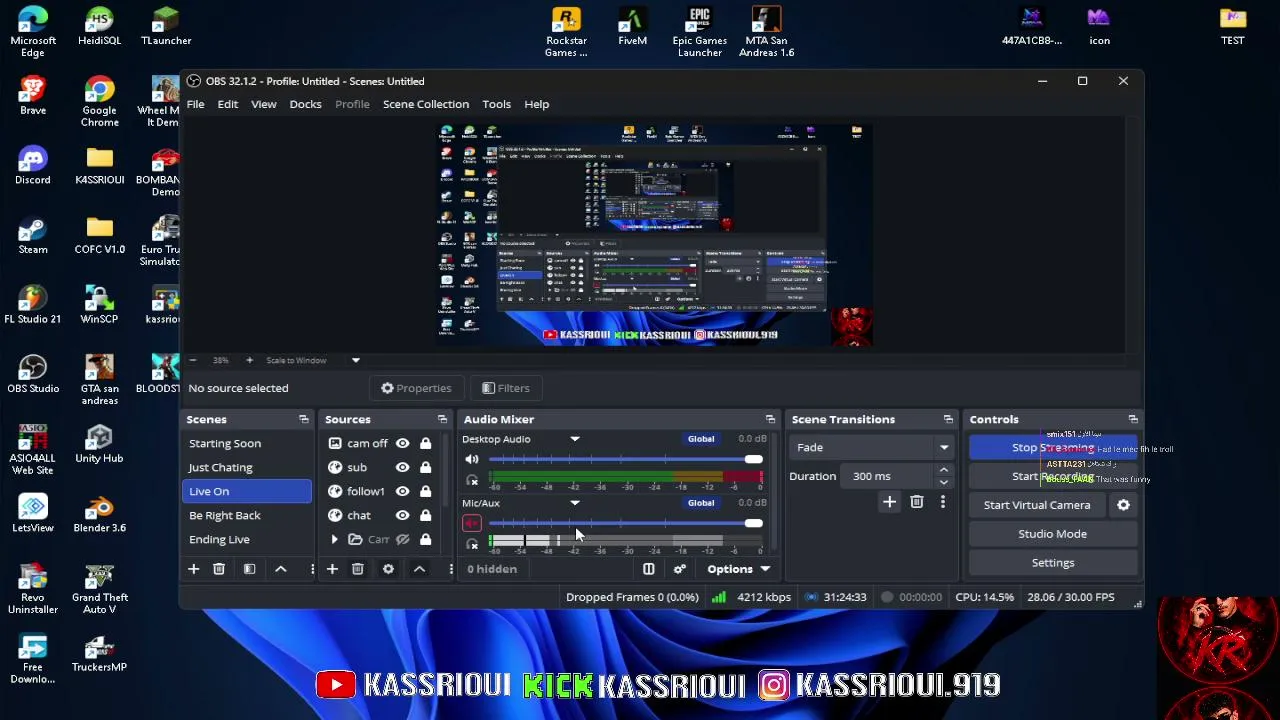
Task: Unlock the follow1 source
Action: click(426, 491)
